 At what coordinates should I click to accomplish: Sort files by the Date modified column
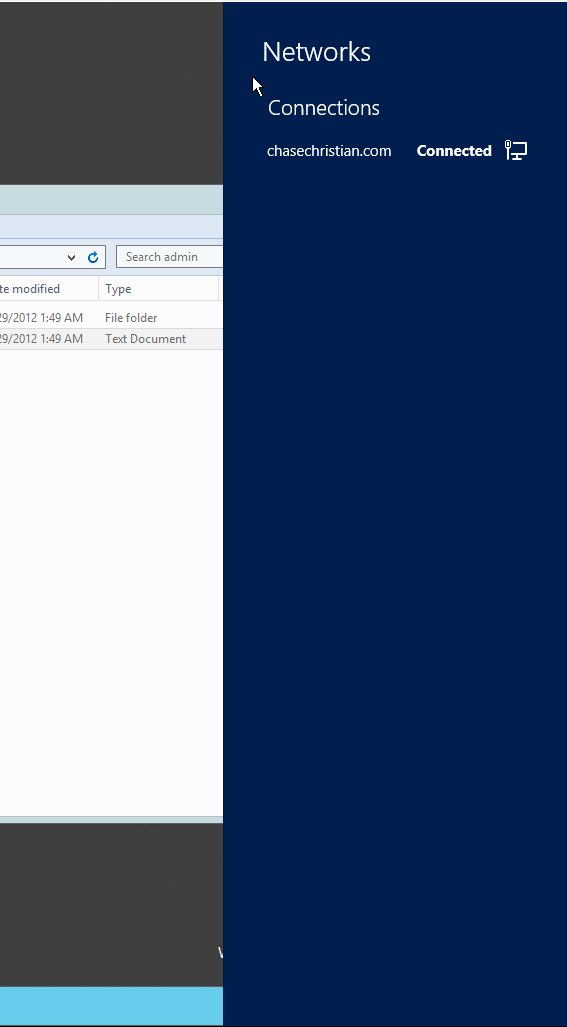tap(49, 289)
